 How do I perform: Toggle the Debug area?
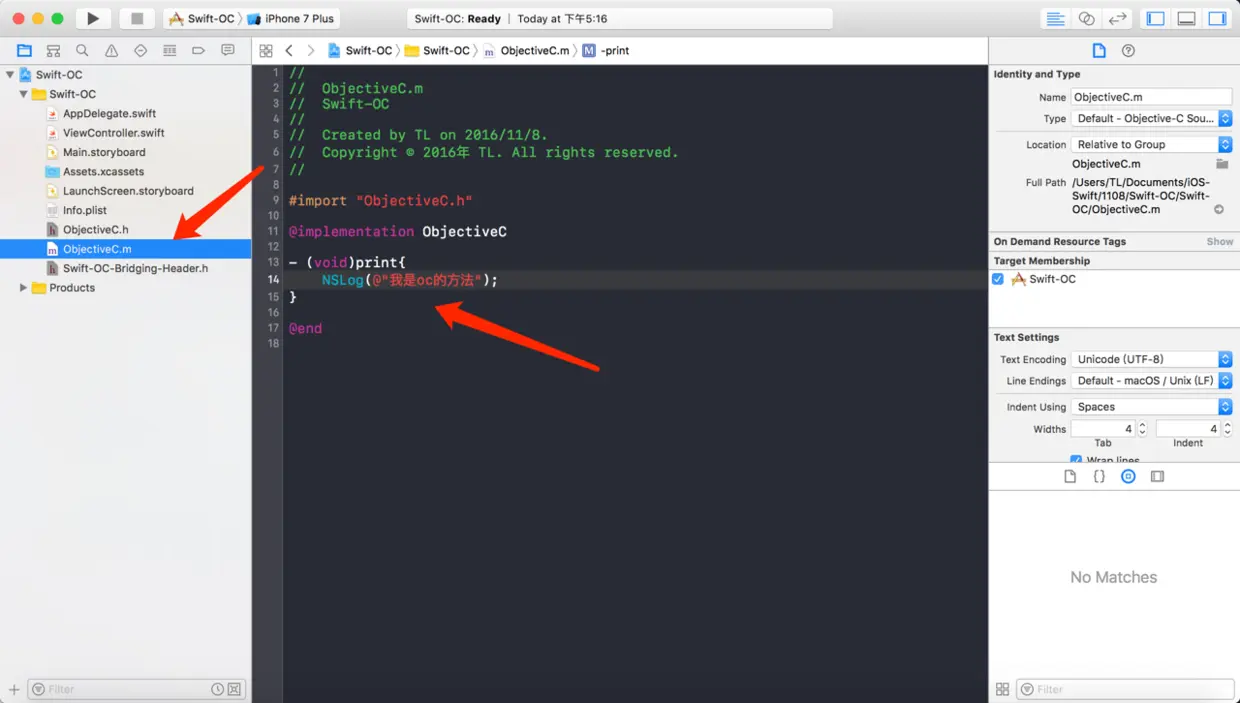(1186, 18)
